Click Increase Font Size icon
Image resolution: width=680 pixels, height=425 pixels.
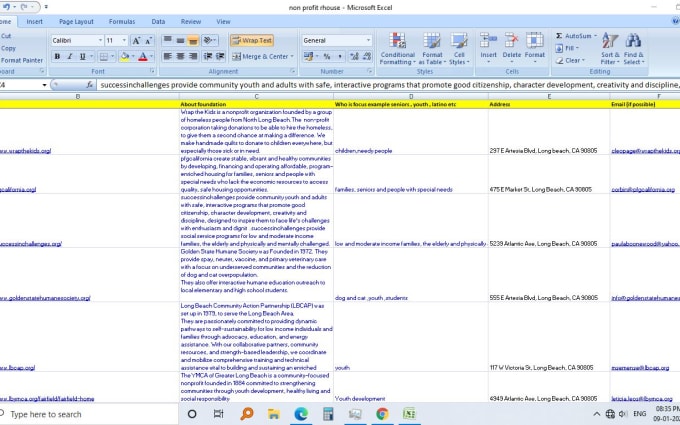tap(136, 40)
